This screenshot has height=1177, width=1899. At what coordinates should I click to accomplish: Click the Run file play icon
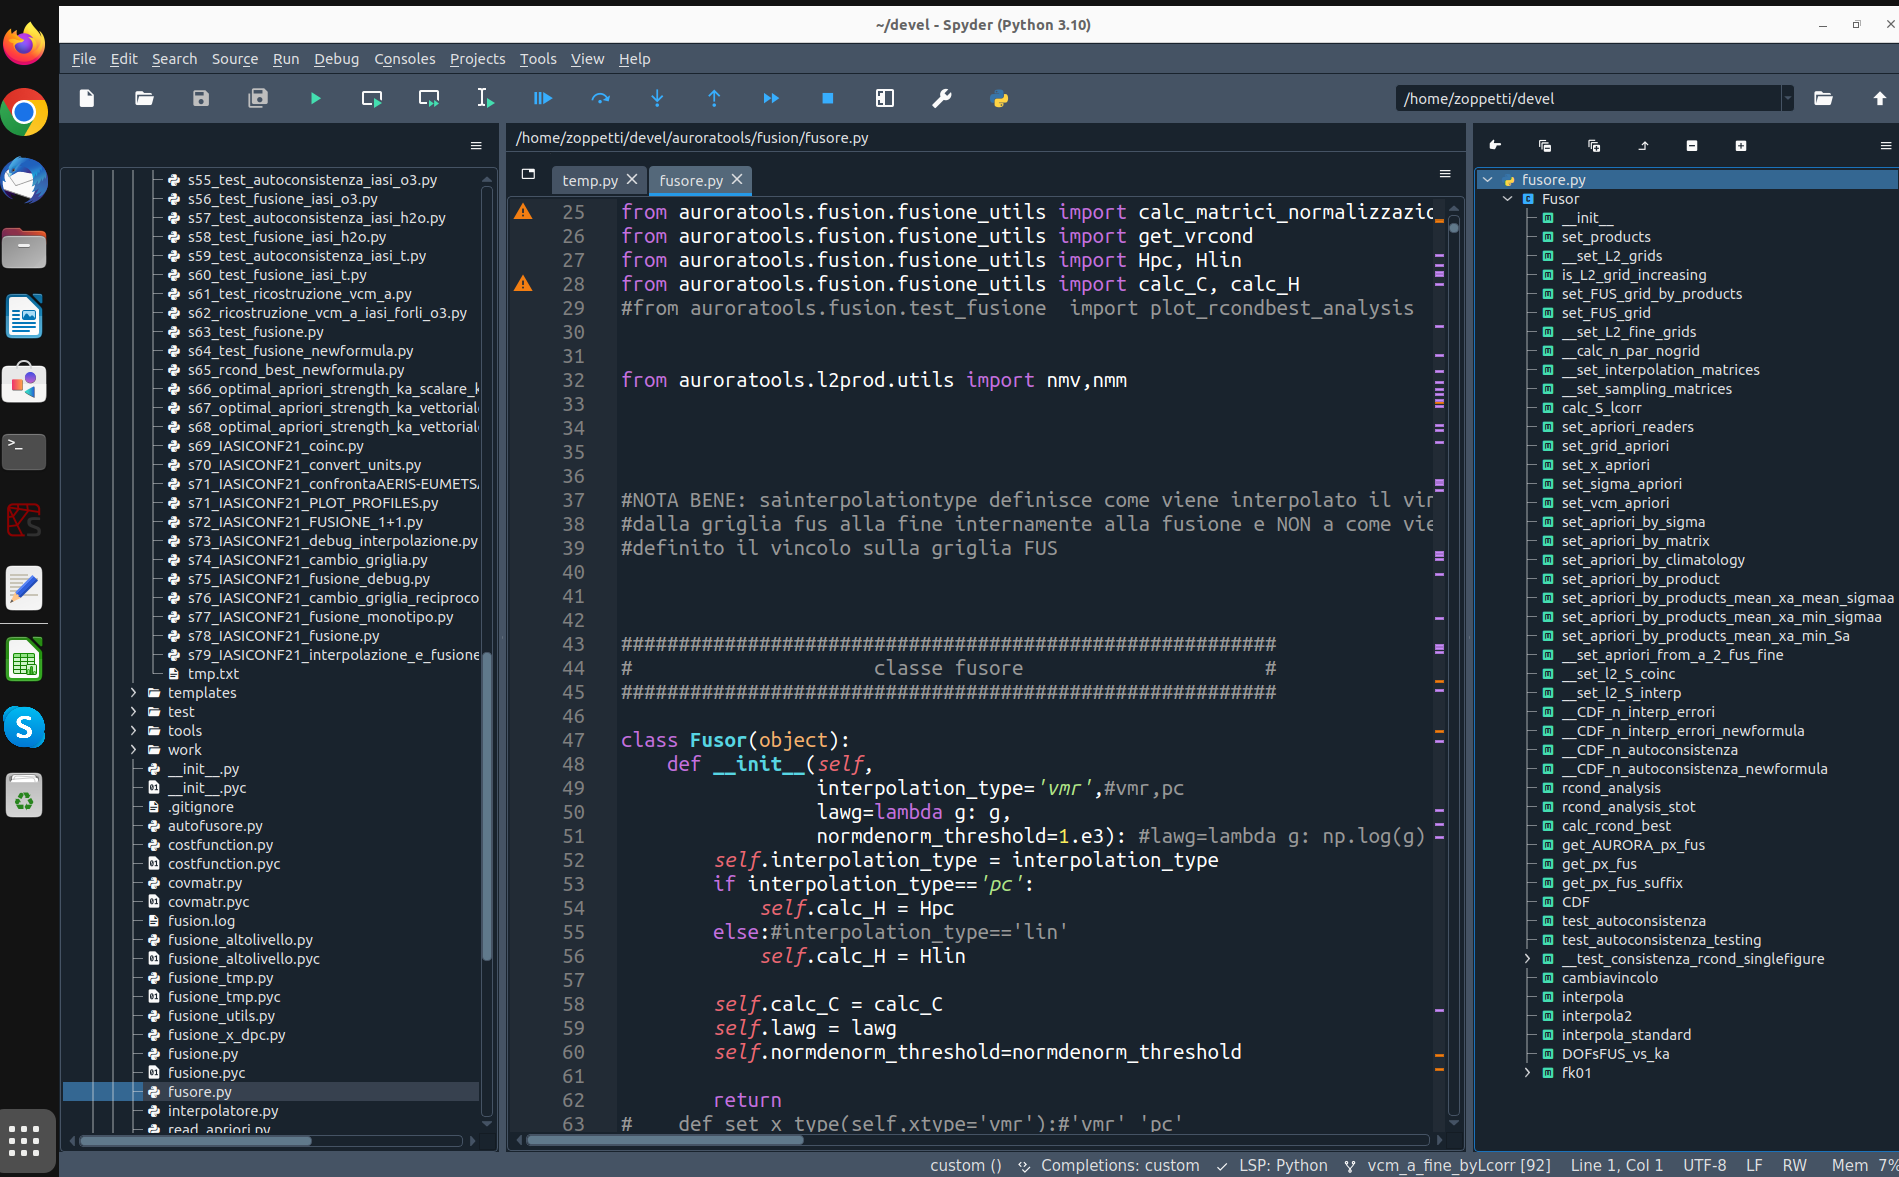[315, 98]
